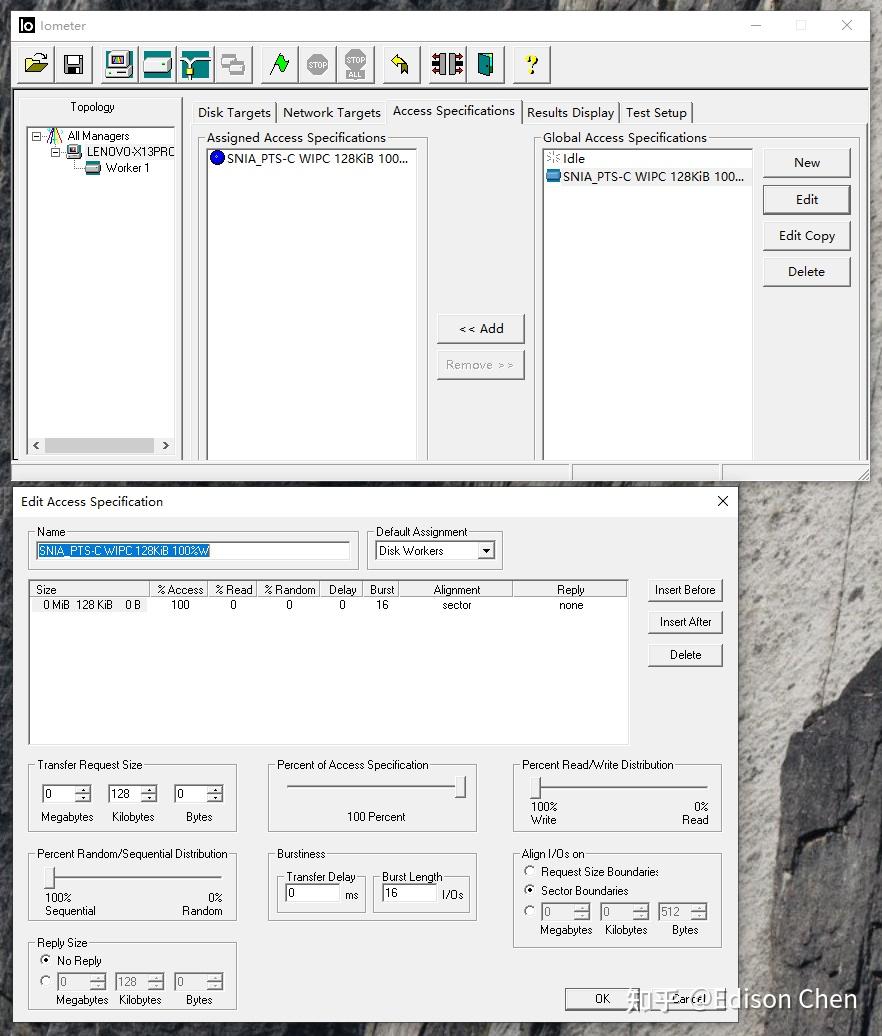Save the test configuration file
The image size is (882, 1036).
click(x=74, y=64)
